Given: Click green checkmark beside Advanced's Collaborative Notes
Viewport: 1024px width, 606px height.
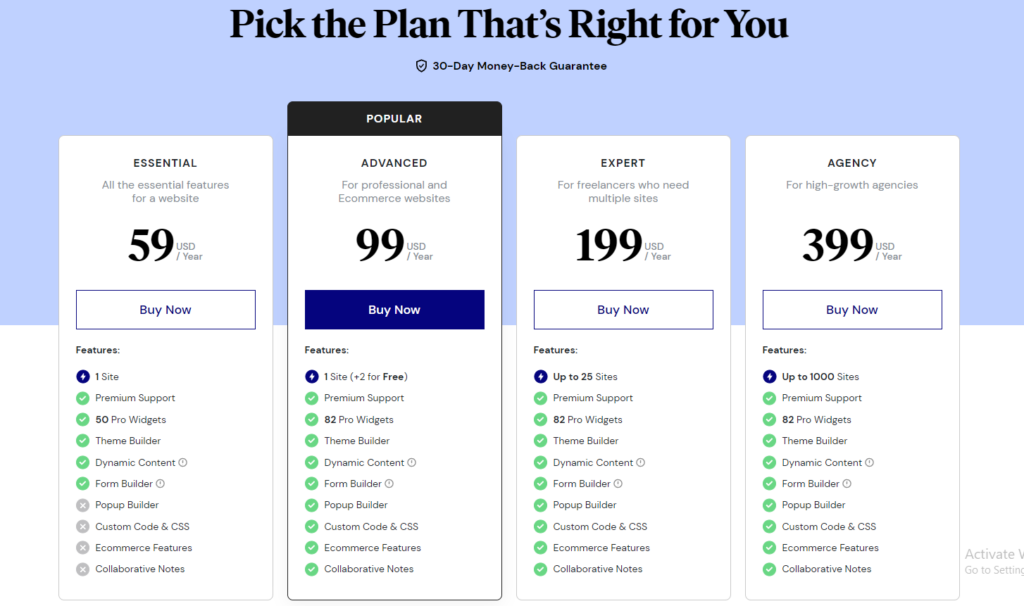Looking at the screenshot, I should tap(312, 569).
